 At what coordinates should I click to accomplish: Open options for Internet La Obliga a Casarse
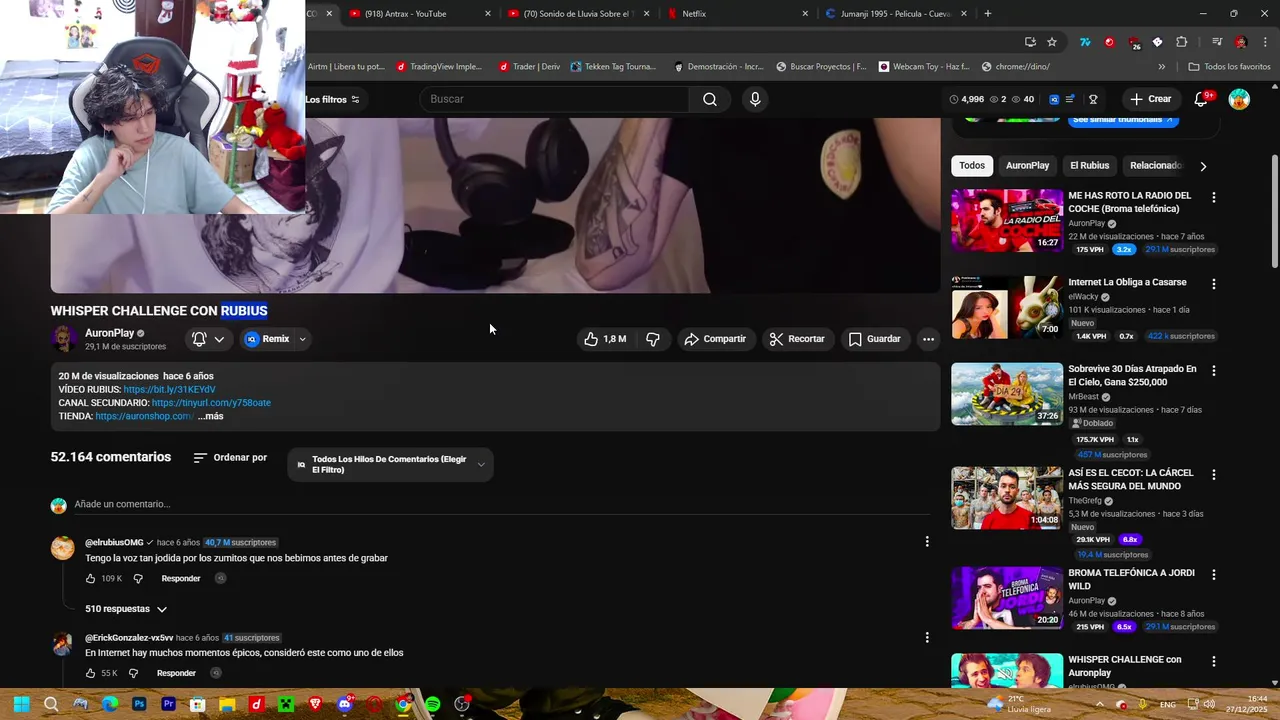pyautogui.click(x=1213, y=284)
